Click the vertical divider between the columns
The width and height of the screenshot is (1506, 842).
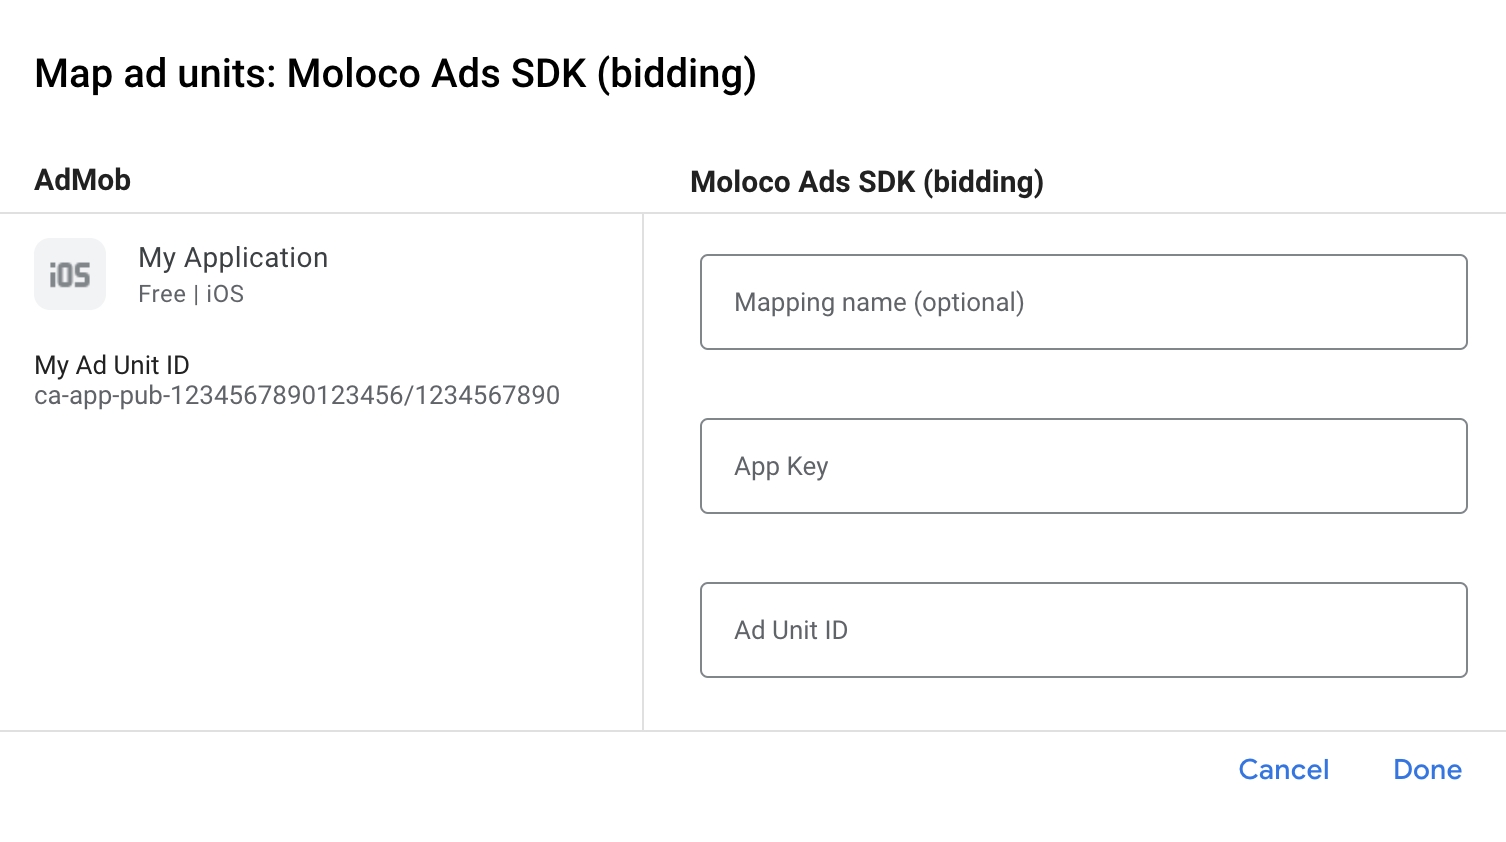(643, 470)
